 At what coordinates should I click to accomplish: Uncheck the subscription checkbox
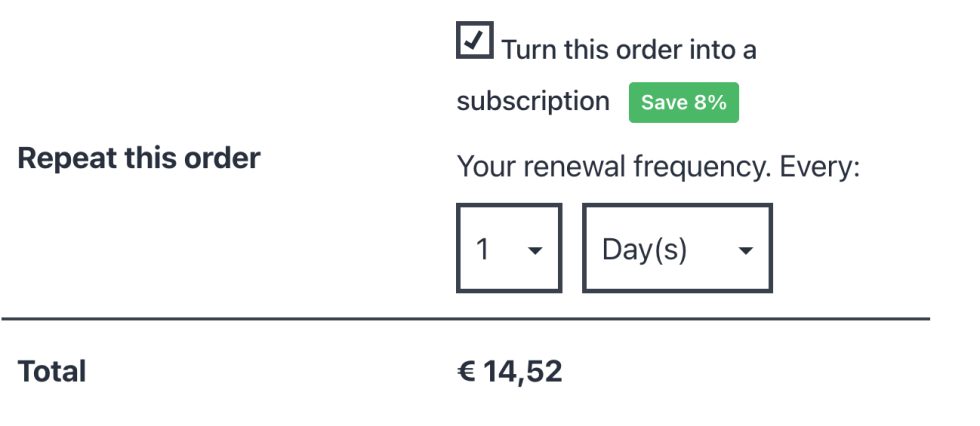click(474, 40)
